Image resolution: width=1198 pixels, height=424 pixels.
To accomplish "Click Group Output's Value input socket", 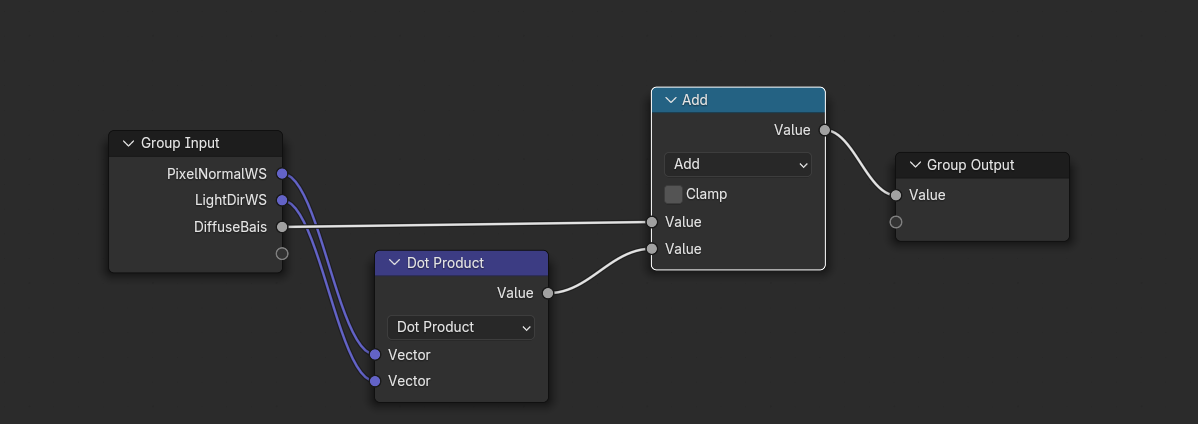I will tap(896, 195).
